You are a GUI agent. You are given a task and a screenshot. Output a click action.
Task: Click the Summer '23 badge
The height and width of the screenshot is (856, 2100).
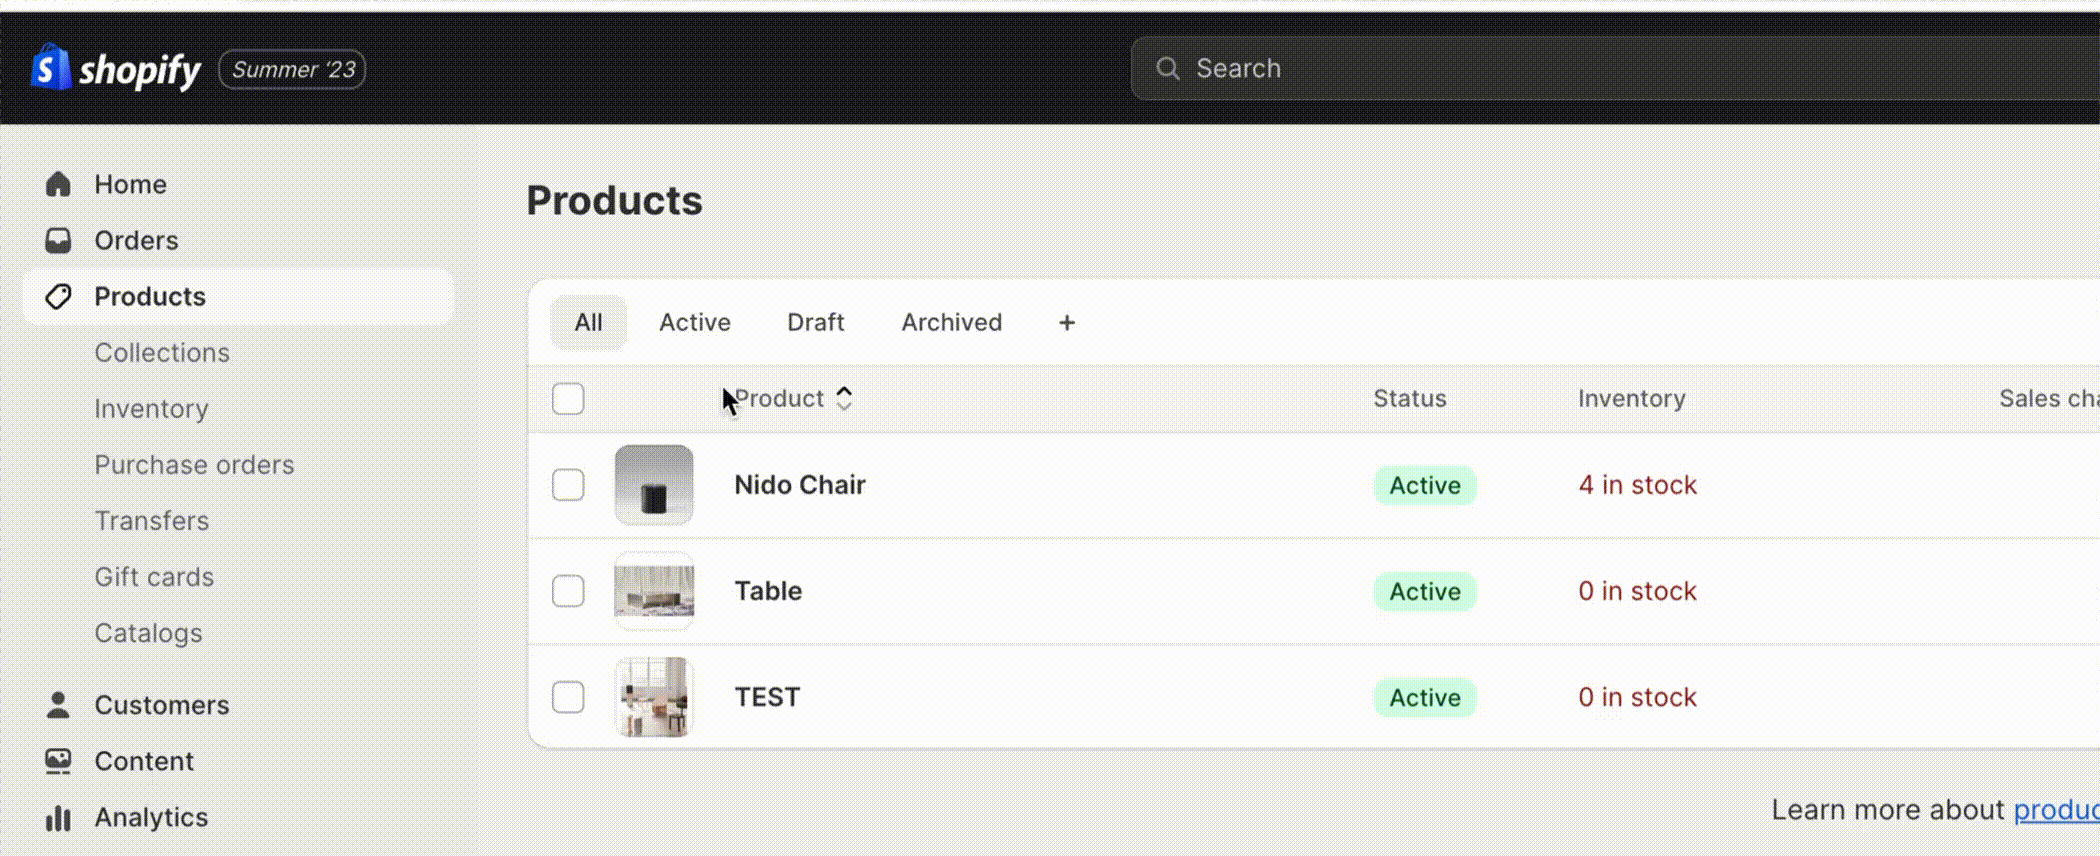pyautogui.click(x=292, y=69)
